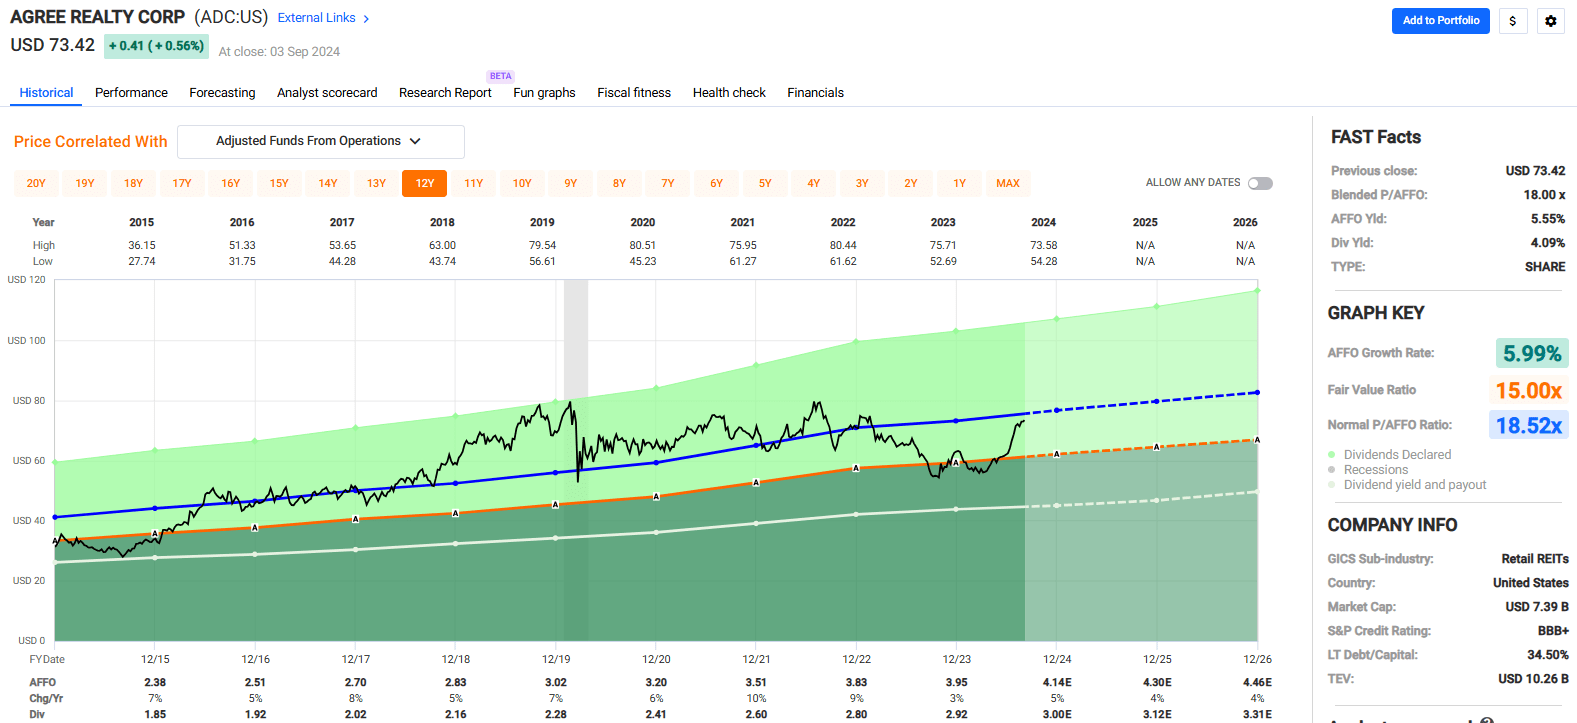Screen dimensions: 1577x723
Task: Select the 20Y time range
Action: coord(36,183)
